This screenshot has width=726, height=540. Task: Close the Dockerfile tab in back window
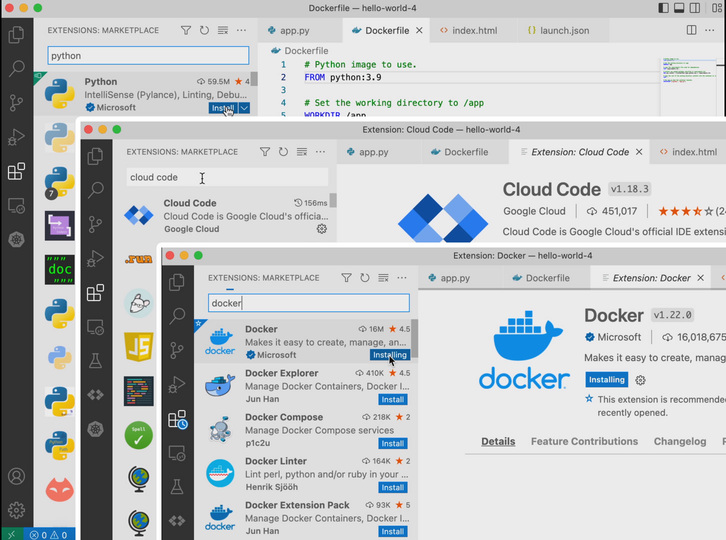click(419, 31)
